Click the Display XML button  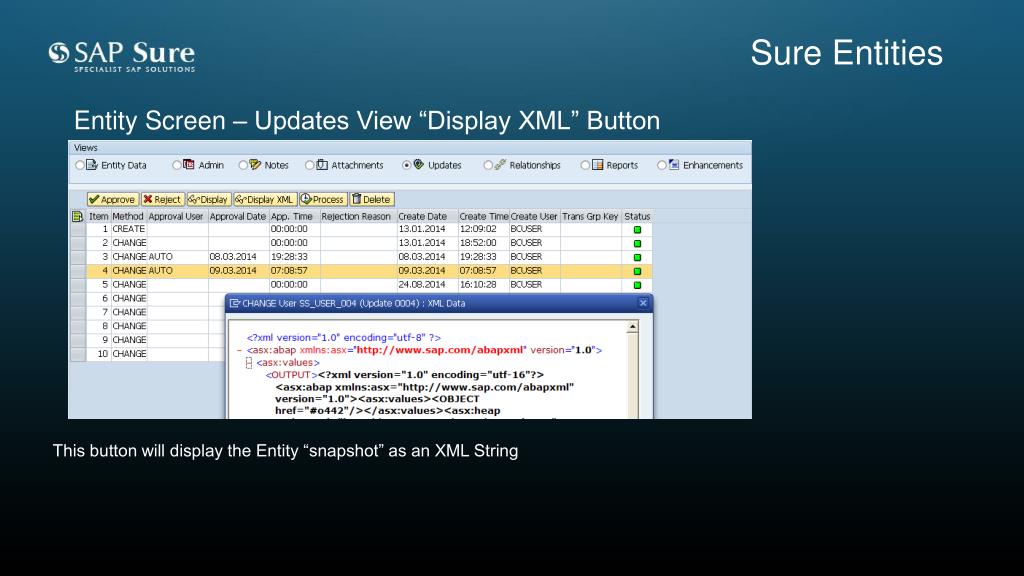coord(265,199)
